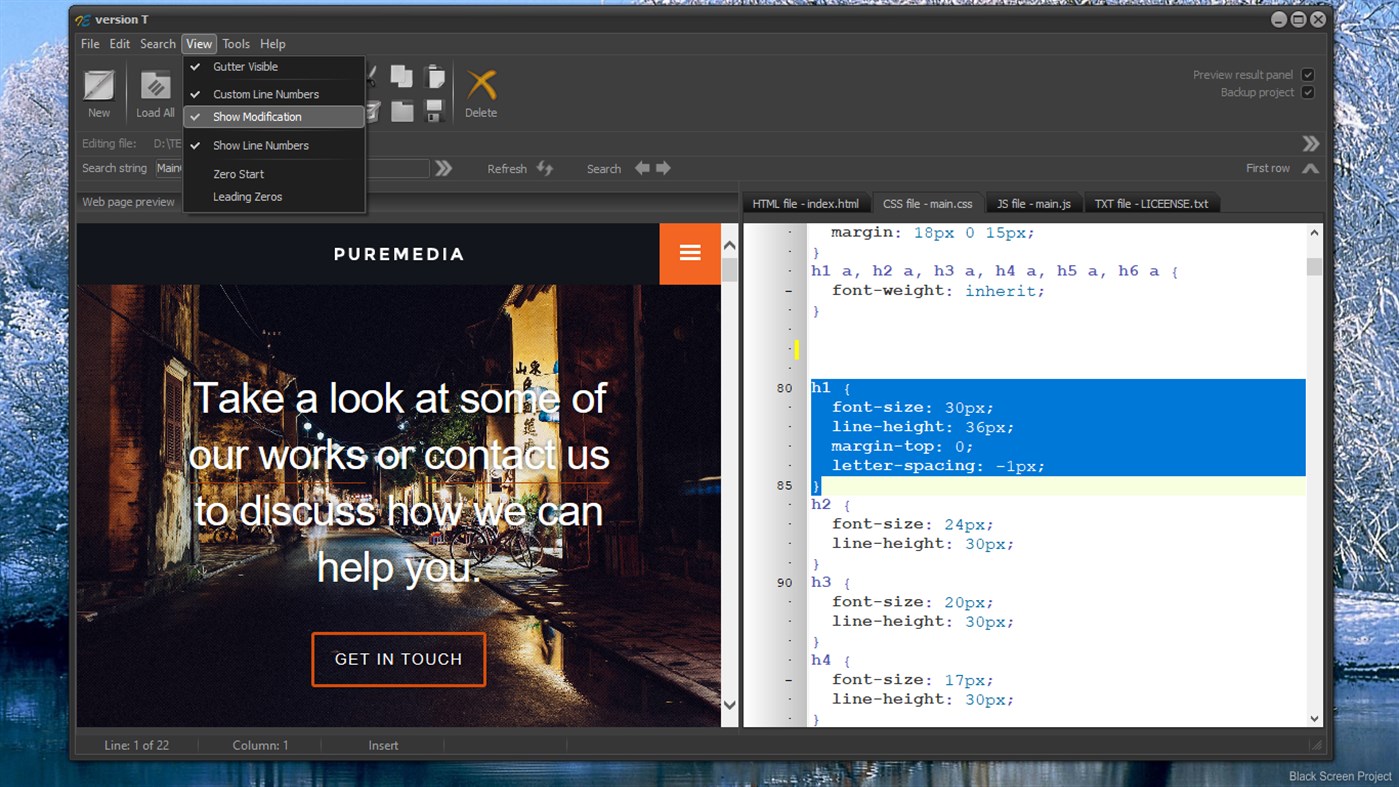The width and height of the screenshot is (1399, 787).
Task: Click the Load All folder icon
Action: pyautogui.click(x=155, y=86)
